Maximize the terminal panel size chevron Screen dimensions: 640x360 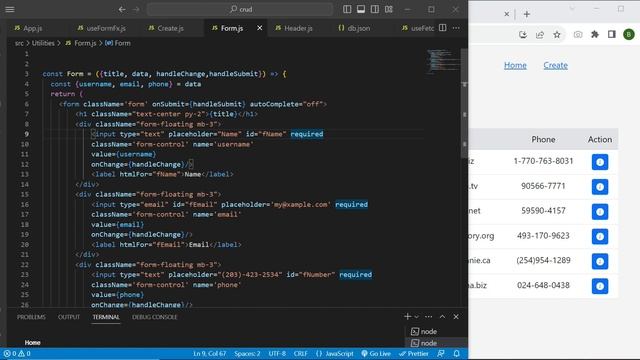coord(442,316)
